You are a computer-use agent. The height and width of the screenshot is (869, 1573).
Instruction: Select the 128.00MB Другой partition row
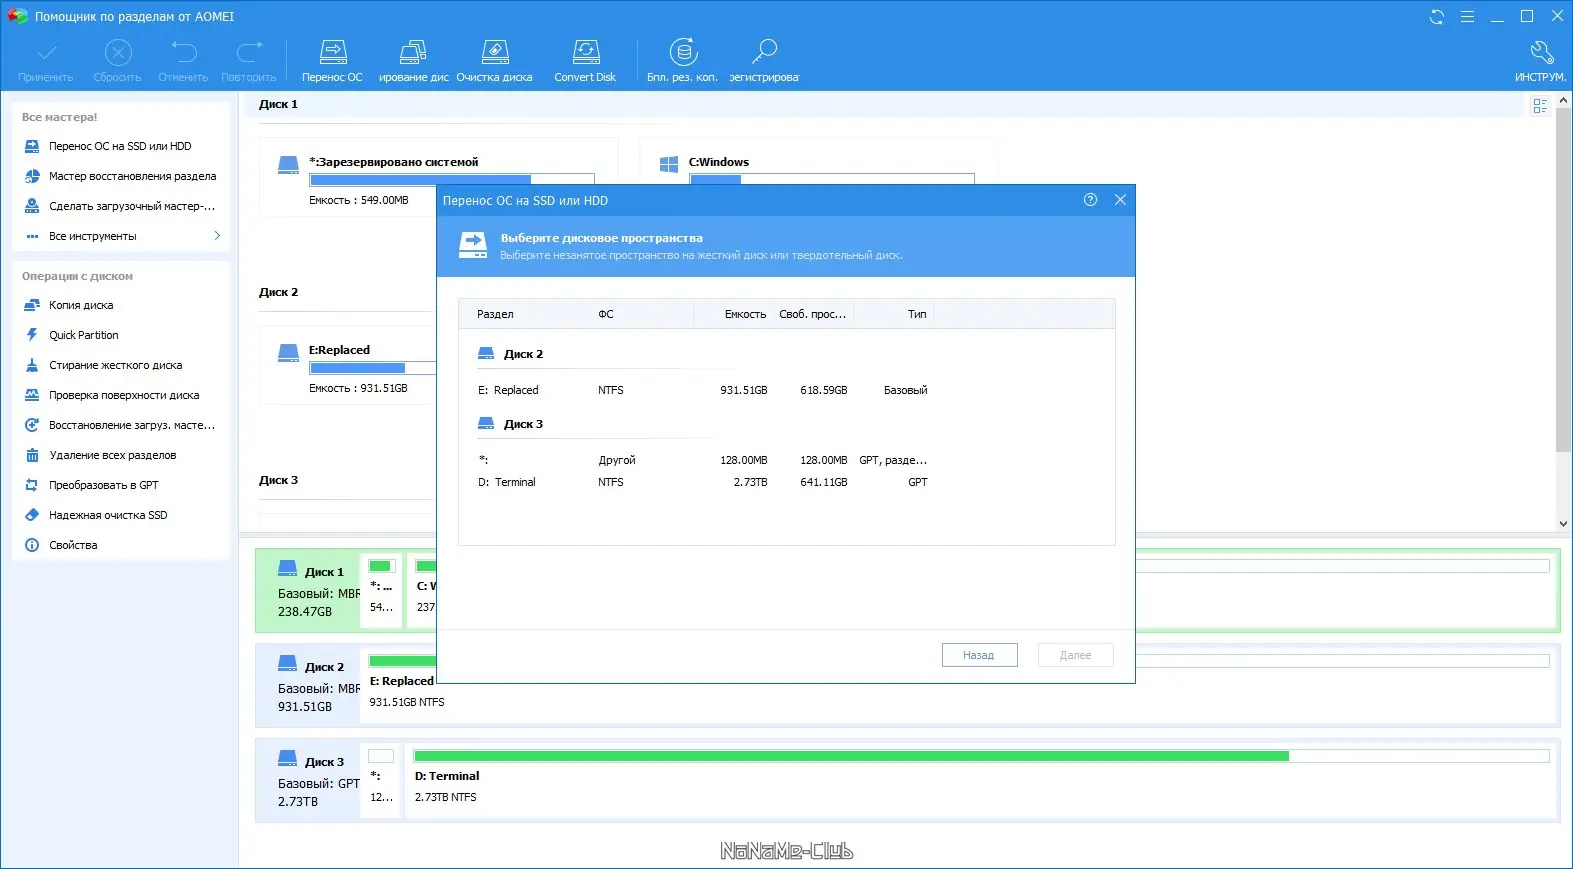[786, 460]
